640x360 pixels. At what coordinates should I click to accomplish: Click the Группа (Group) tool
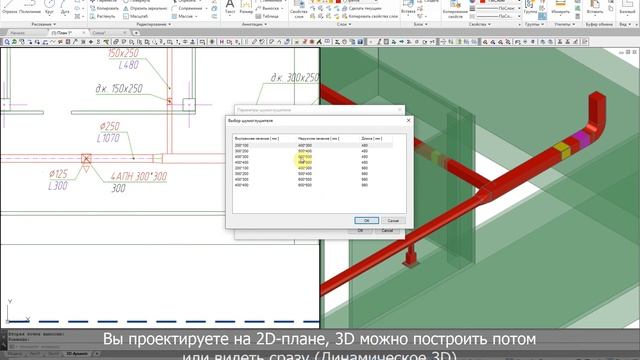530,8
